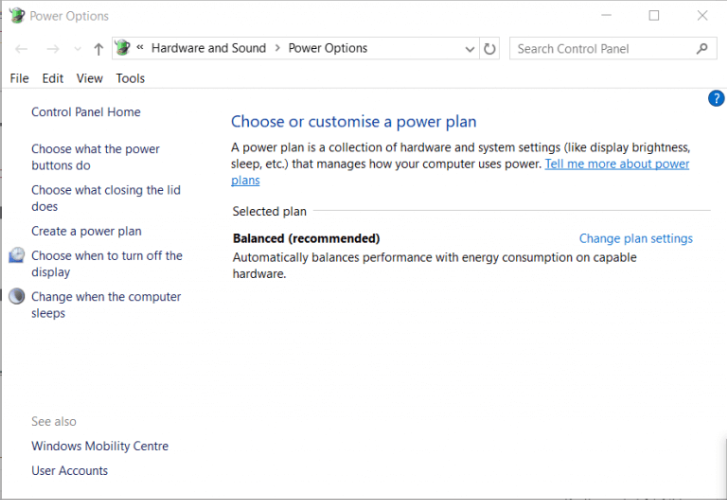Click the Power Options breadcrumb
The height and width of the screenshot is (500, 727).
point(328,48)
